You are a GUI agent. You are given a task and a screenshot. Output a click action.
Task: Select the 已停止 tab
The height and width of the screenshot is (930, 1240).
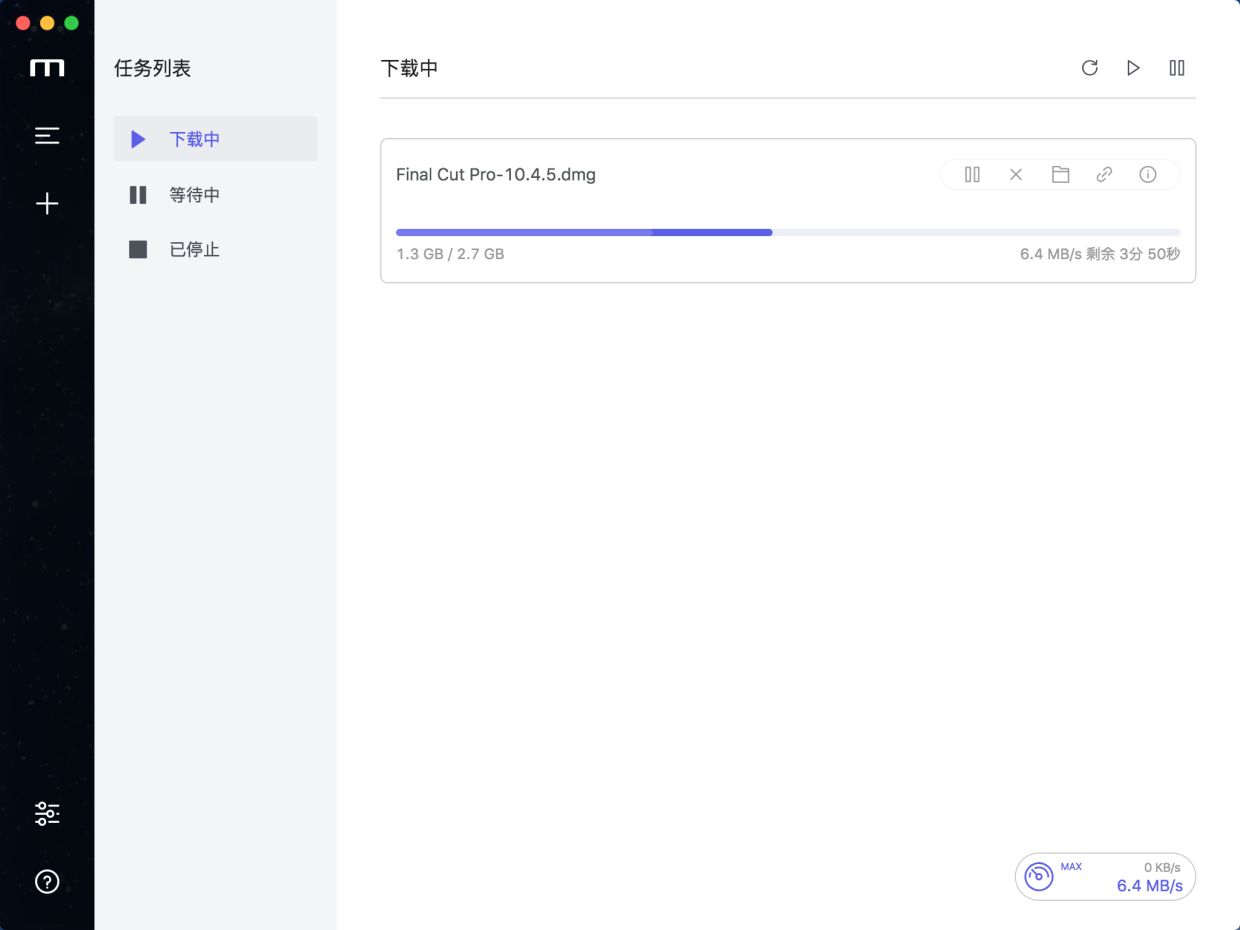[x=215, y=249]
